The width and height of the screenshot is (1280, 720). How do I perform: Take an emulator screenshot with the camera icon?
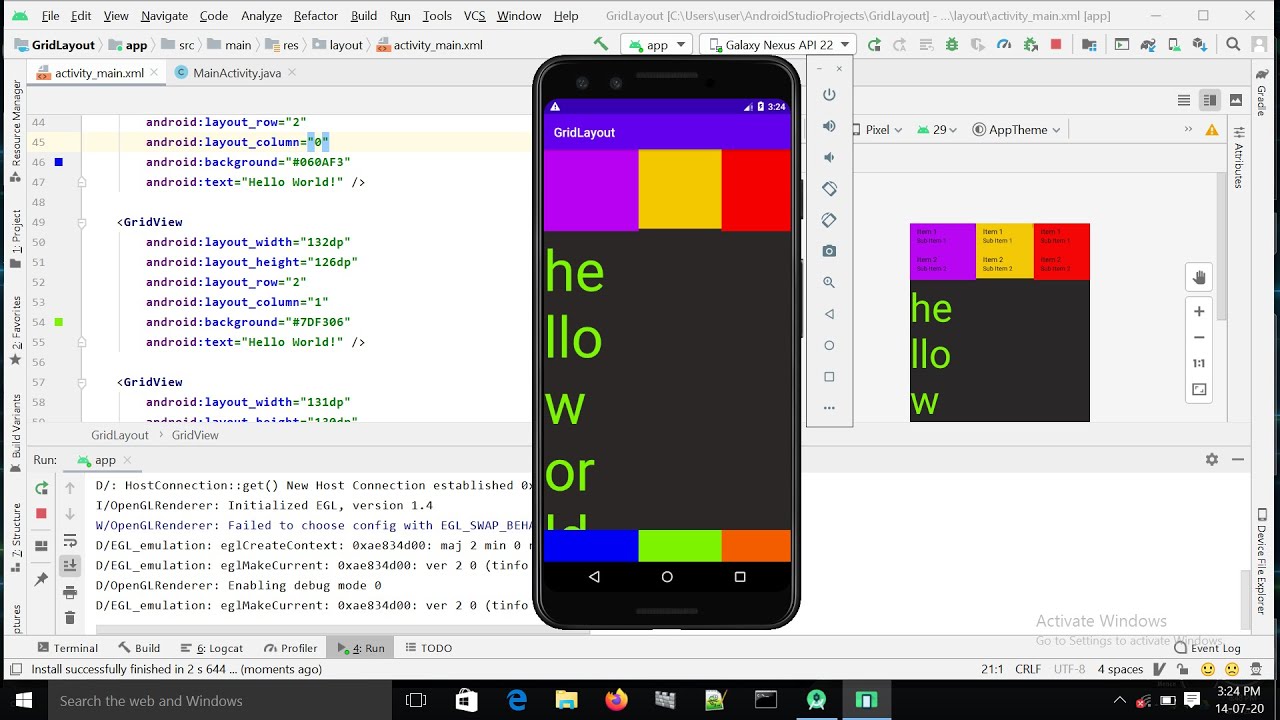pyautogui.click(x=829, y=251)
